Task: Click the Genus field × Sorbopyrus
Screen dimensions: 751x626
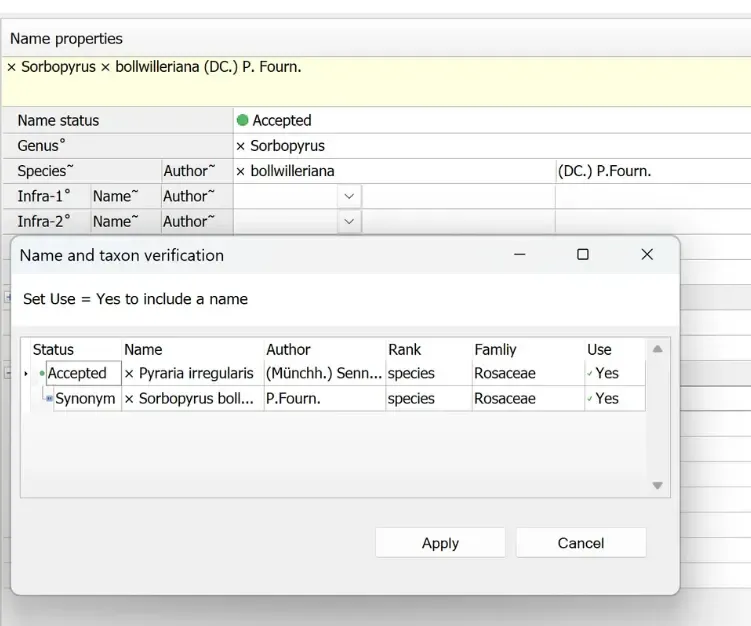Action: [492, 146]
